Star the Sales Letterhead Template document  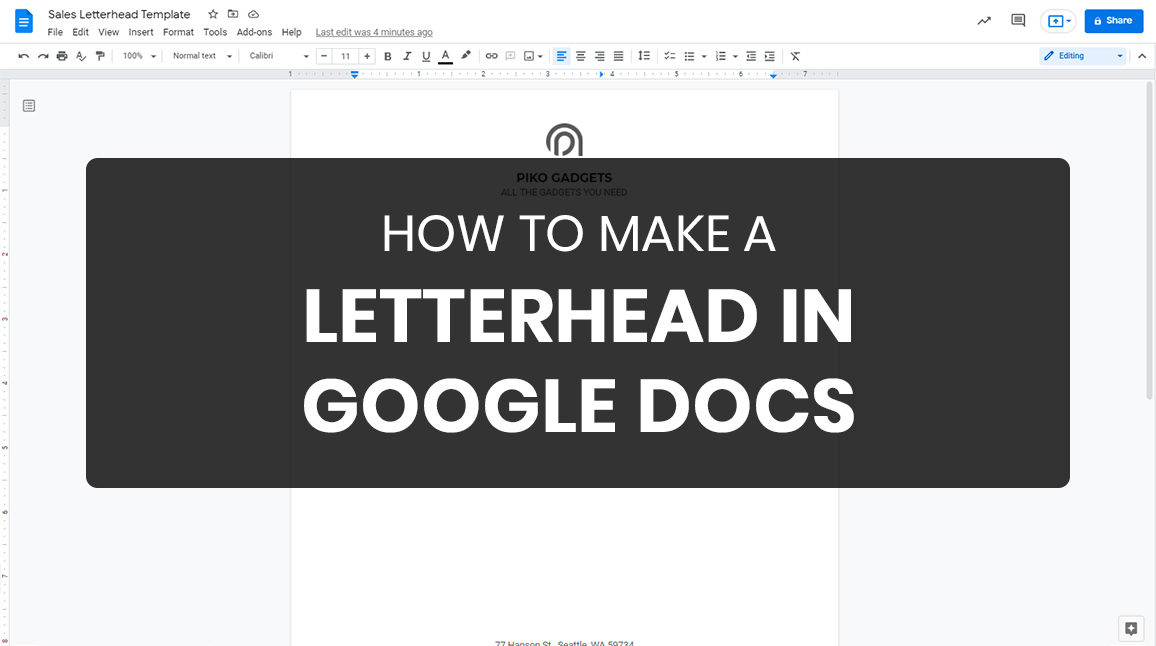coord(212,14)
